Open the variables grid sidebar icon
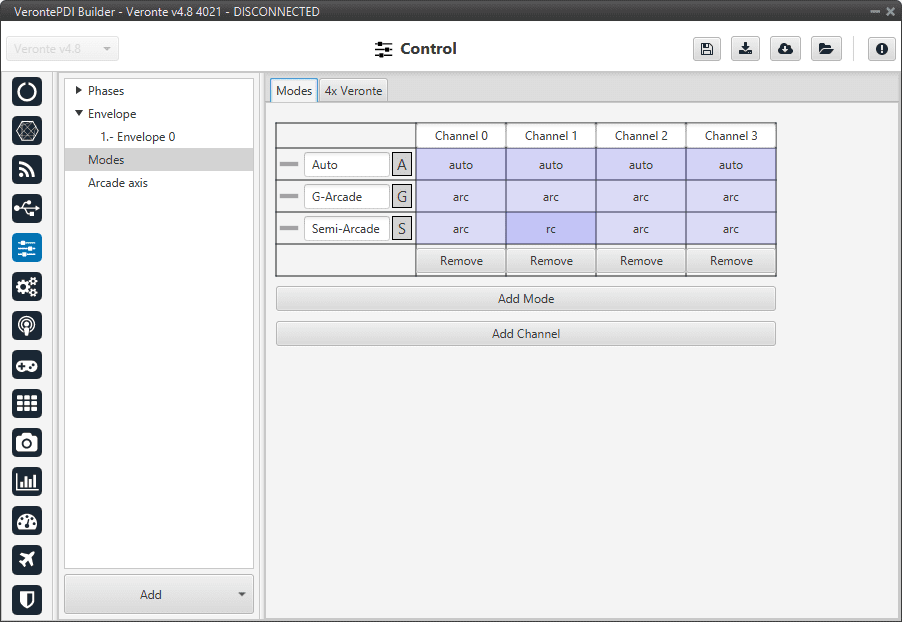This screenshot has width=902, height=622. click(x=26, y=403)
